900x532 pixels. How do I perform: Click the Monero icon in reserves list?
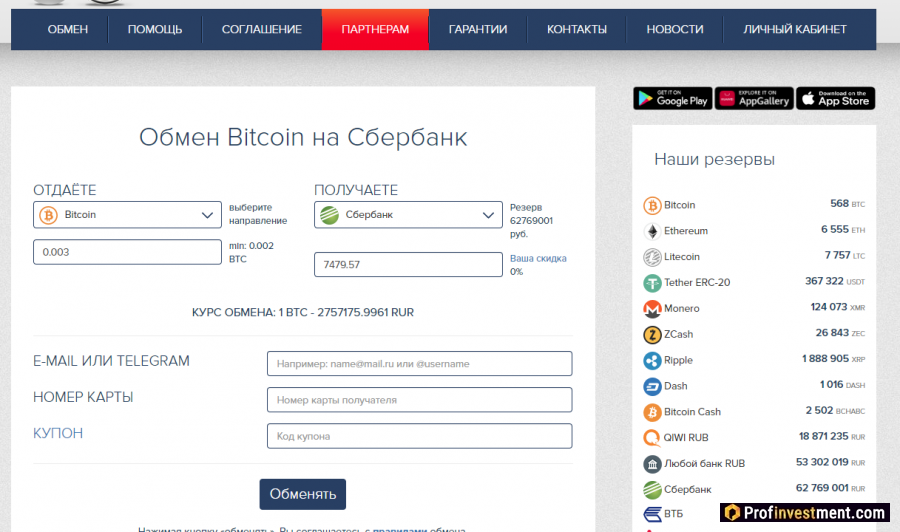click(x=652, y=309)
